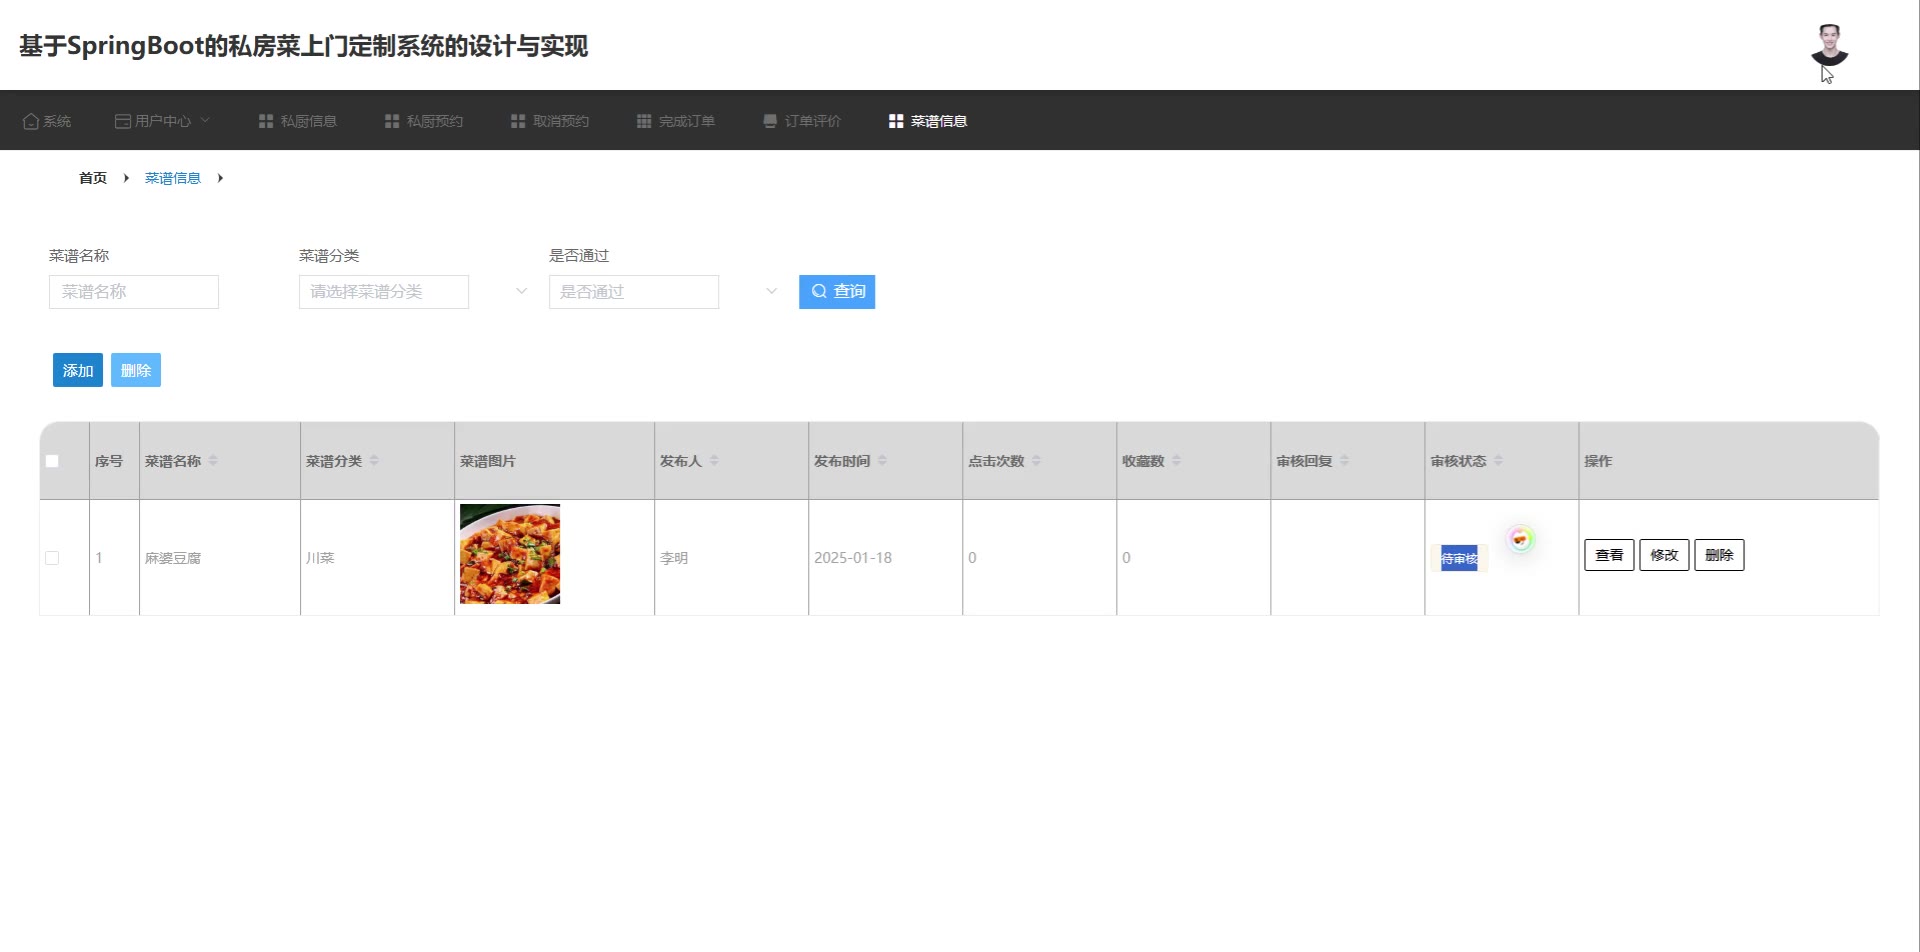The height and width of the screenshot is (952, 1920).
Task: Sort by 发布时间 column arrows
Action: tap(882, 460)
